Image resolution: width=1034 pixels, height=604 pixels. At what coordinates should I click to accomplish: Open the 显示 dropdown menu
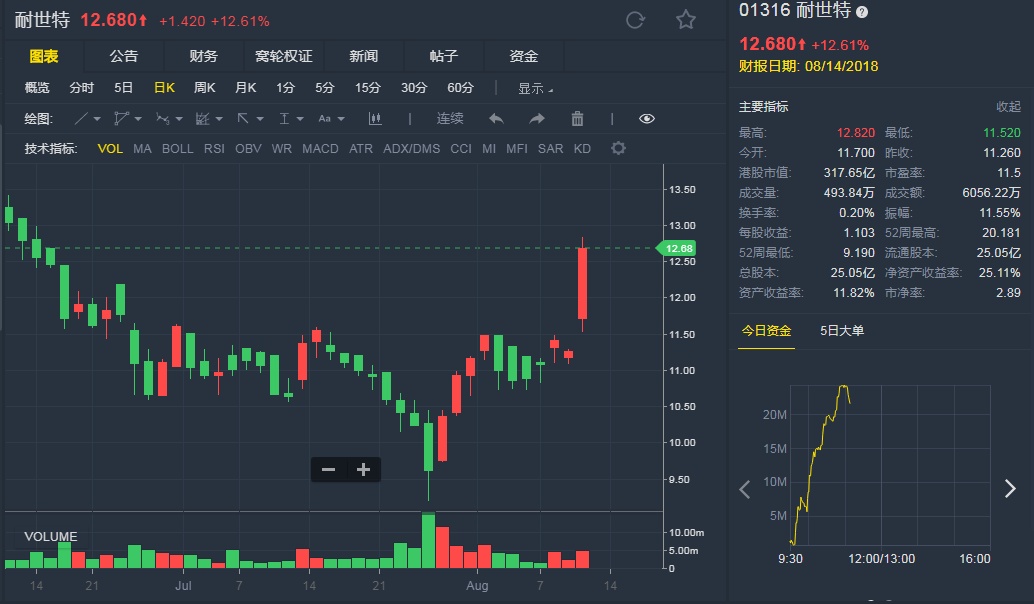(x=535, y=88)
